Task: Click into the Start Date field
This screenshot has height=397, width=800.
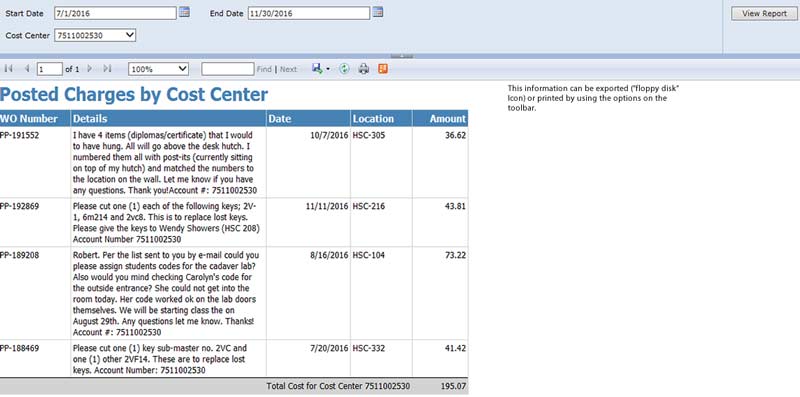Action: coord(115,13)
